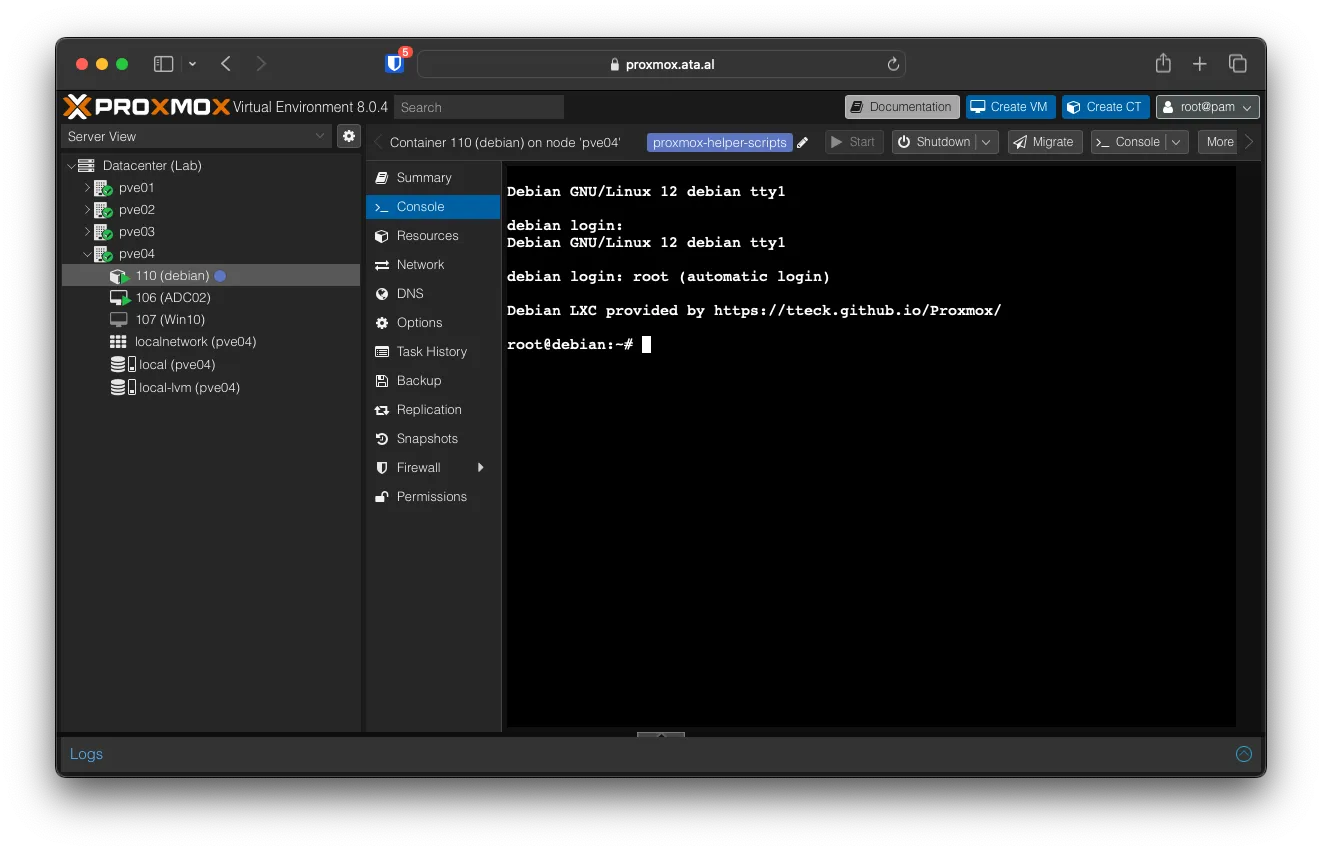Screen dimensions: 1322x851
Task: Click inside the terminal at root@debian prompt
Action: (x=646, y=344)
